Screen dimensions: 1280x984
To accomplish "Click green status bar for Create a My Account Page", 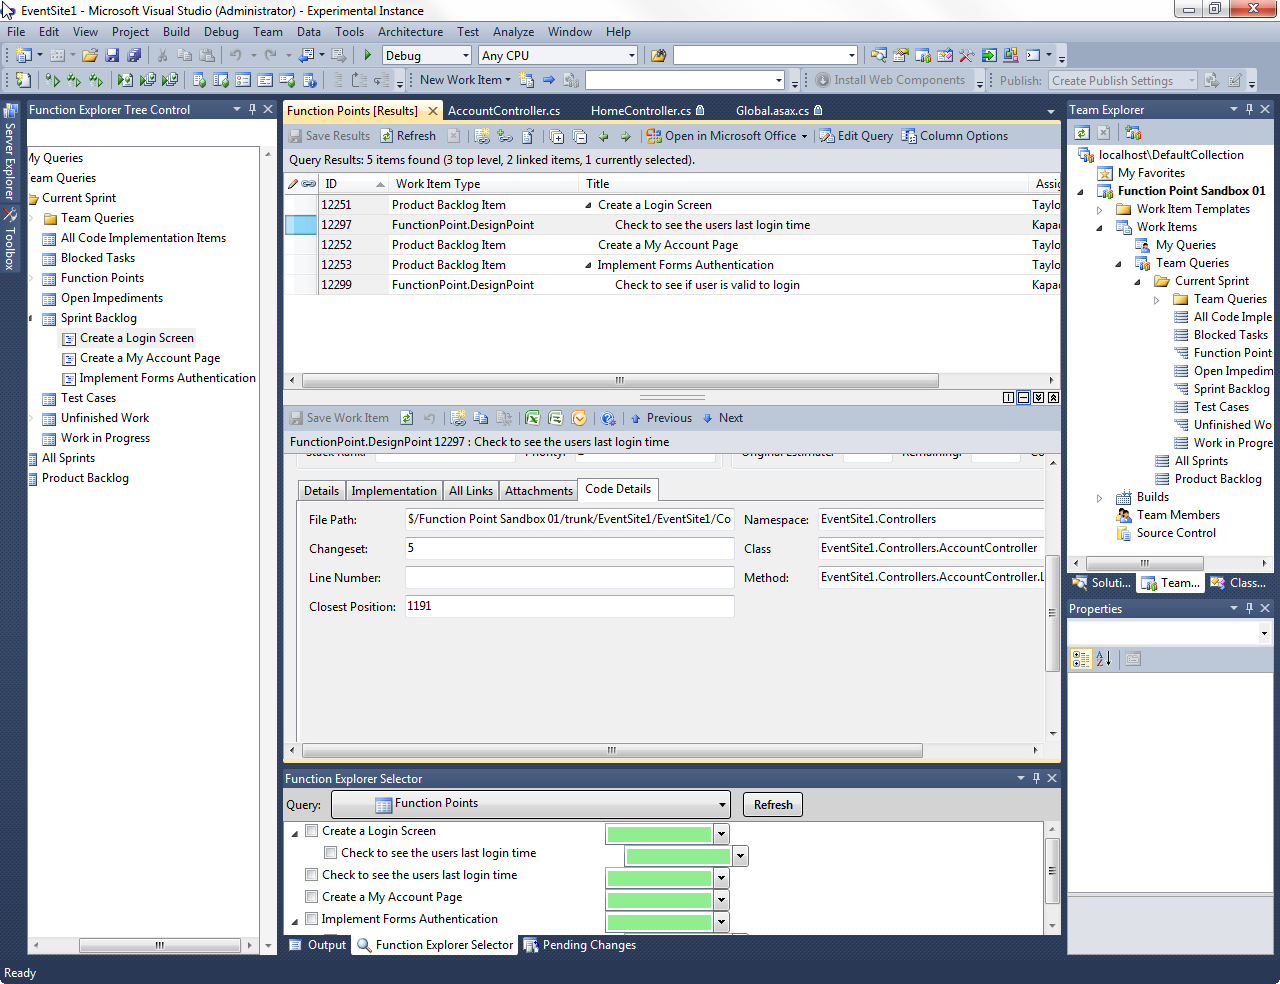I will 659,900.
